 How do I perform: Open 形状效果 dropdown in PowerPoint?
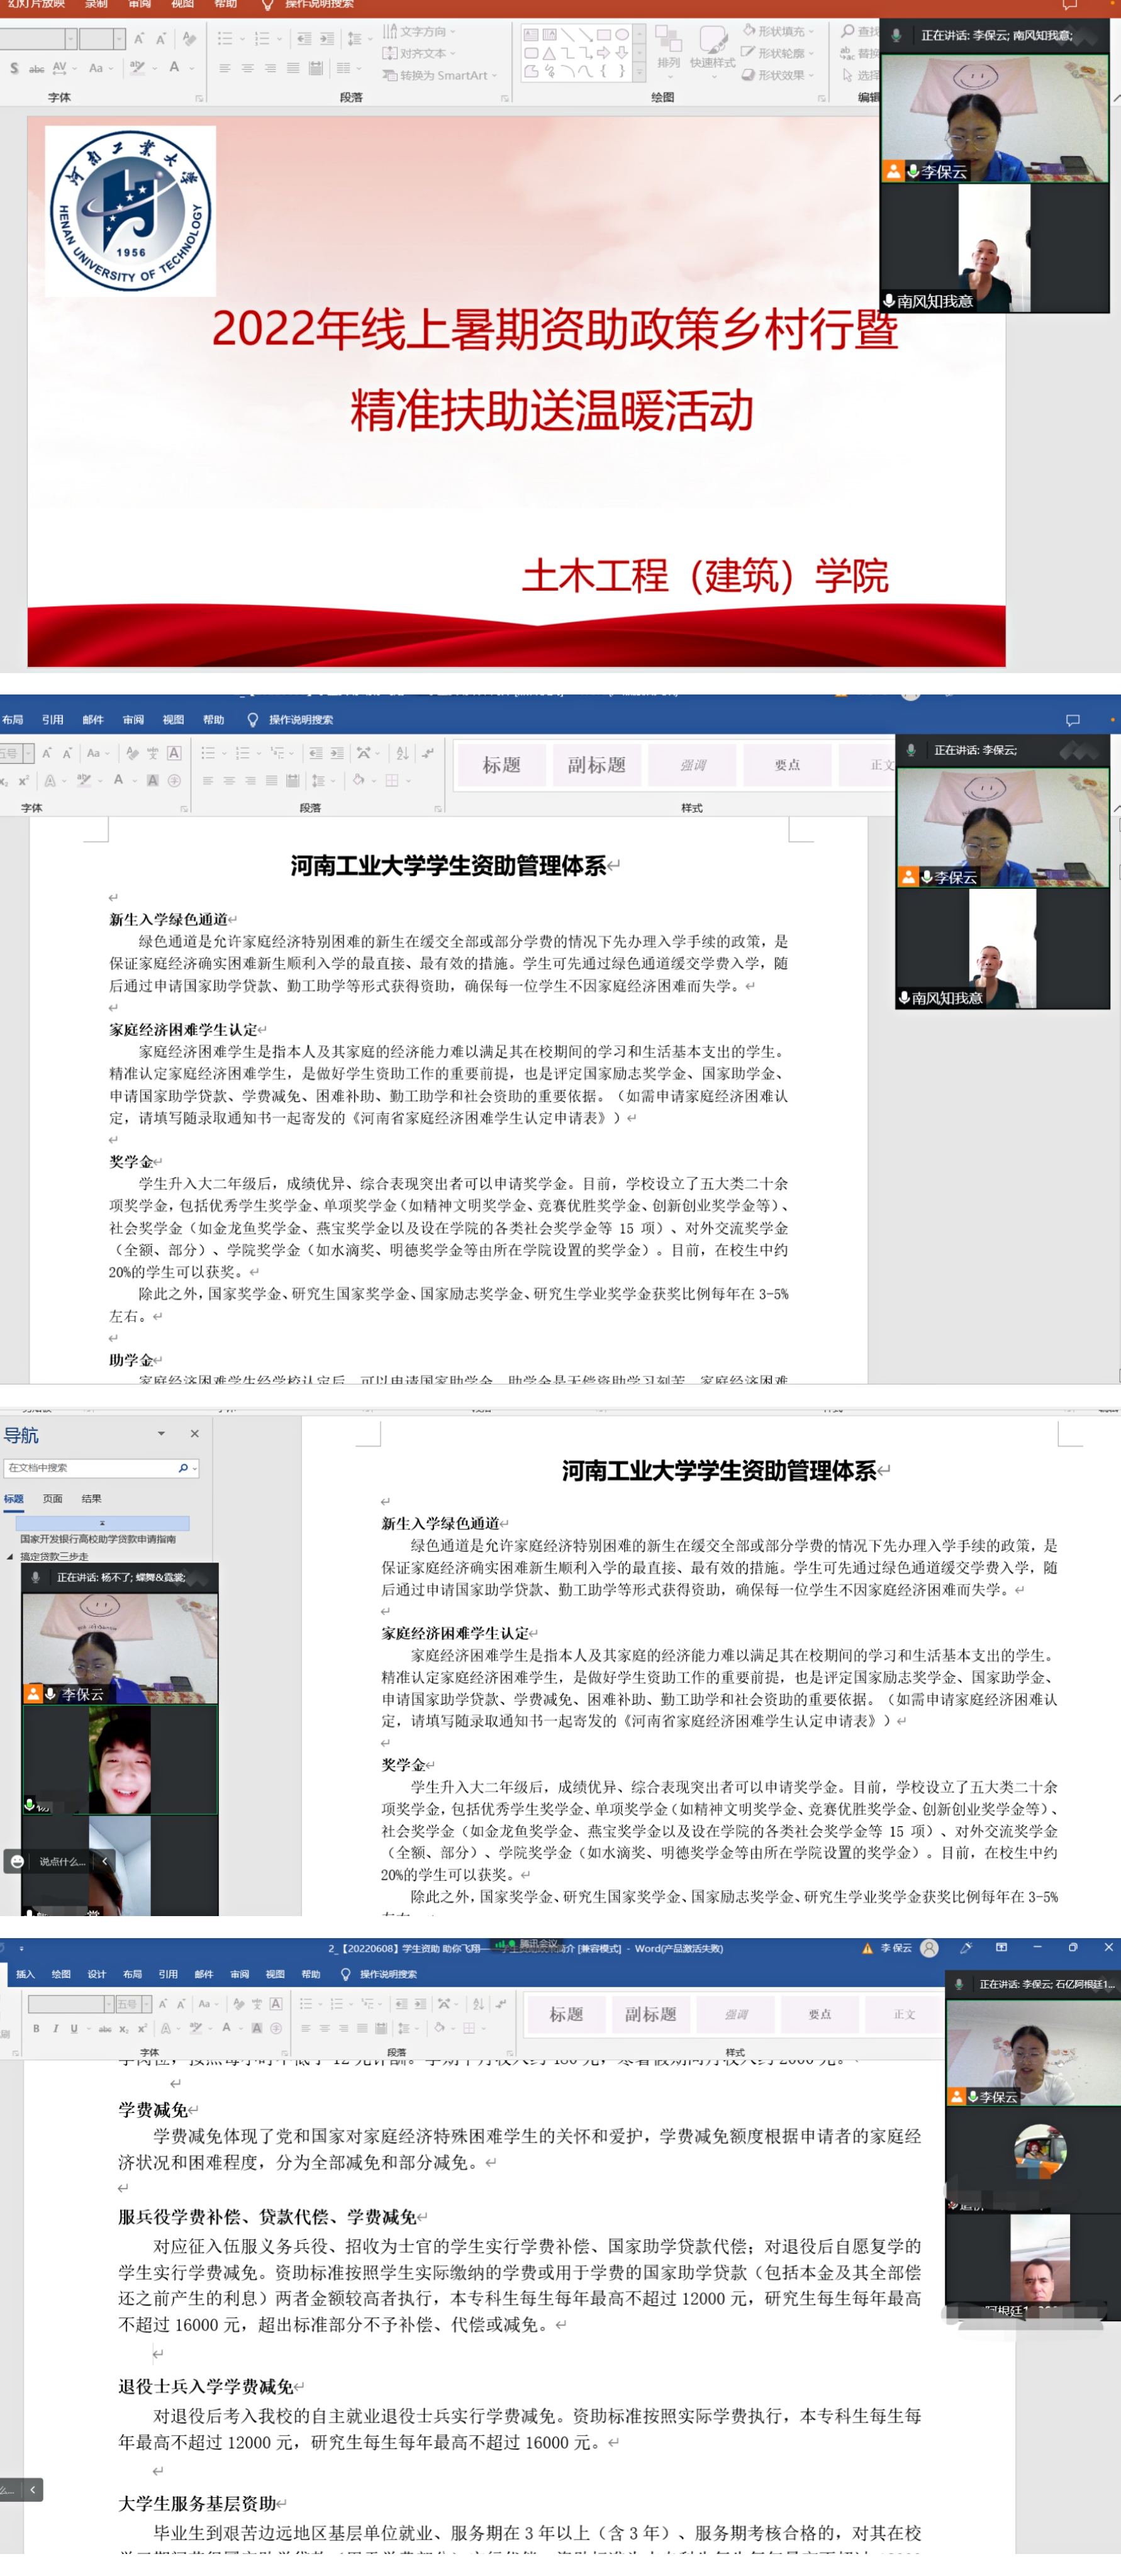778,75
